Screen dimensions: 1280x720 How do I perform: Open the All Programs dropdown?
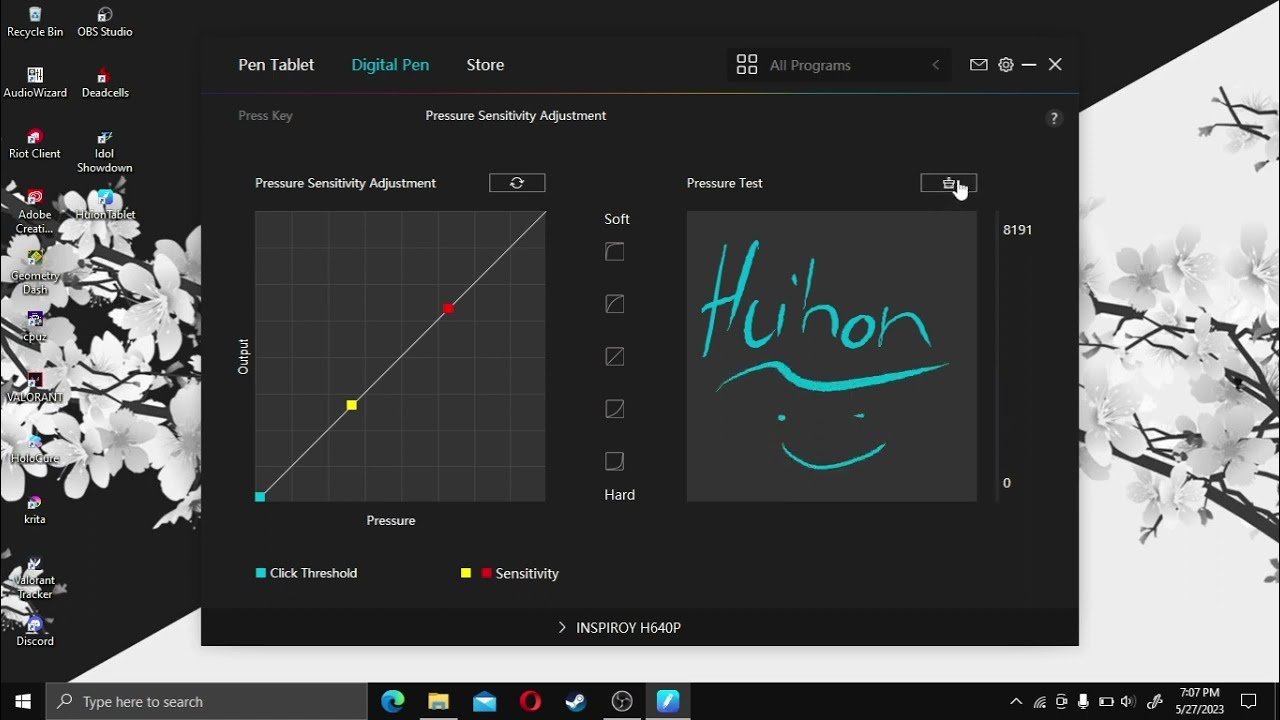[840, 65]
